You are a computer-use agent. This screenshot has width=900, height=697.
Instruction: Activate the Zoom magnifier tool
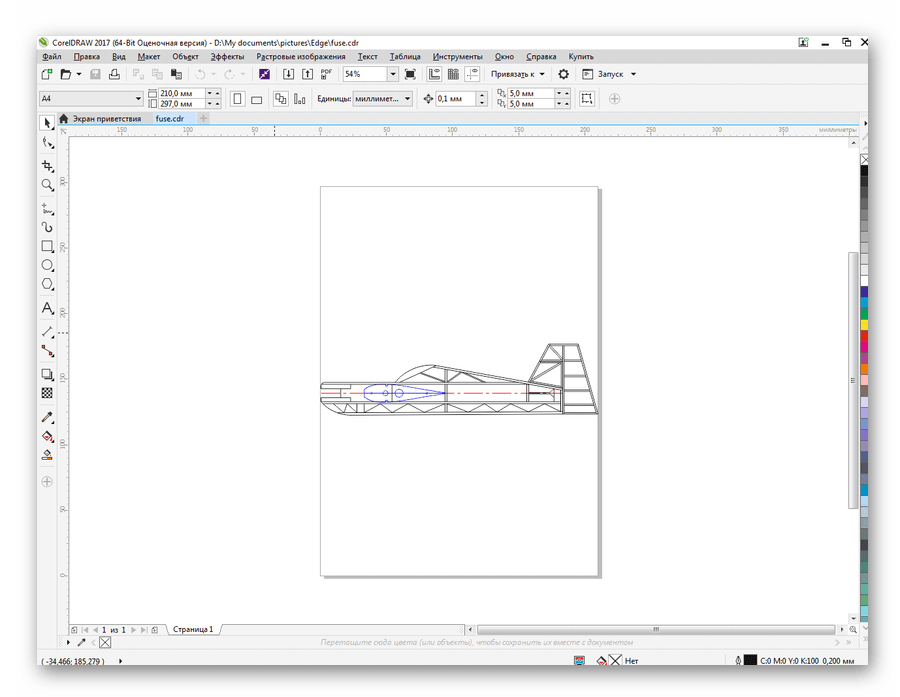(x=47, y=185)
